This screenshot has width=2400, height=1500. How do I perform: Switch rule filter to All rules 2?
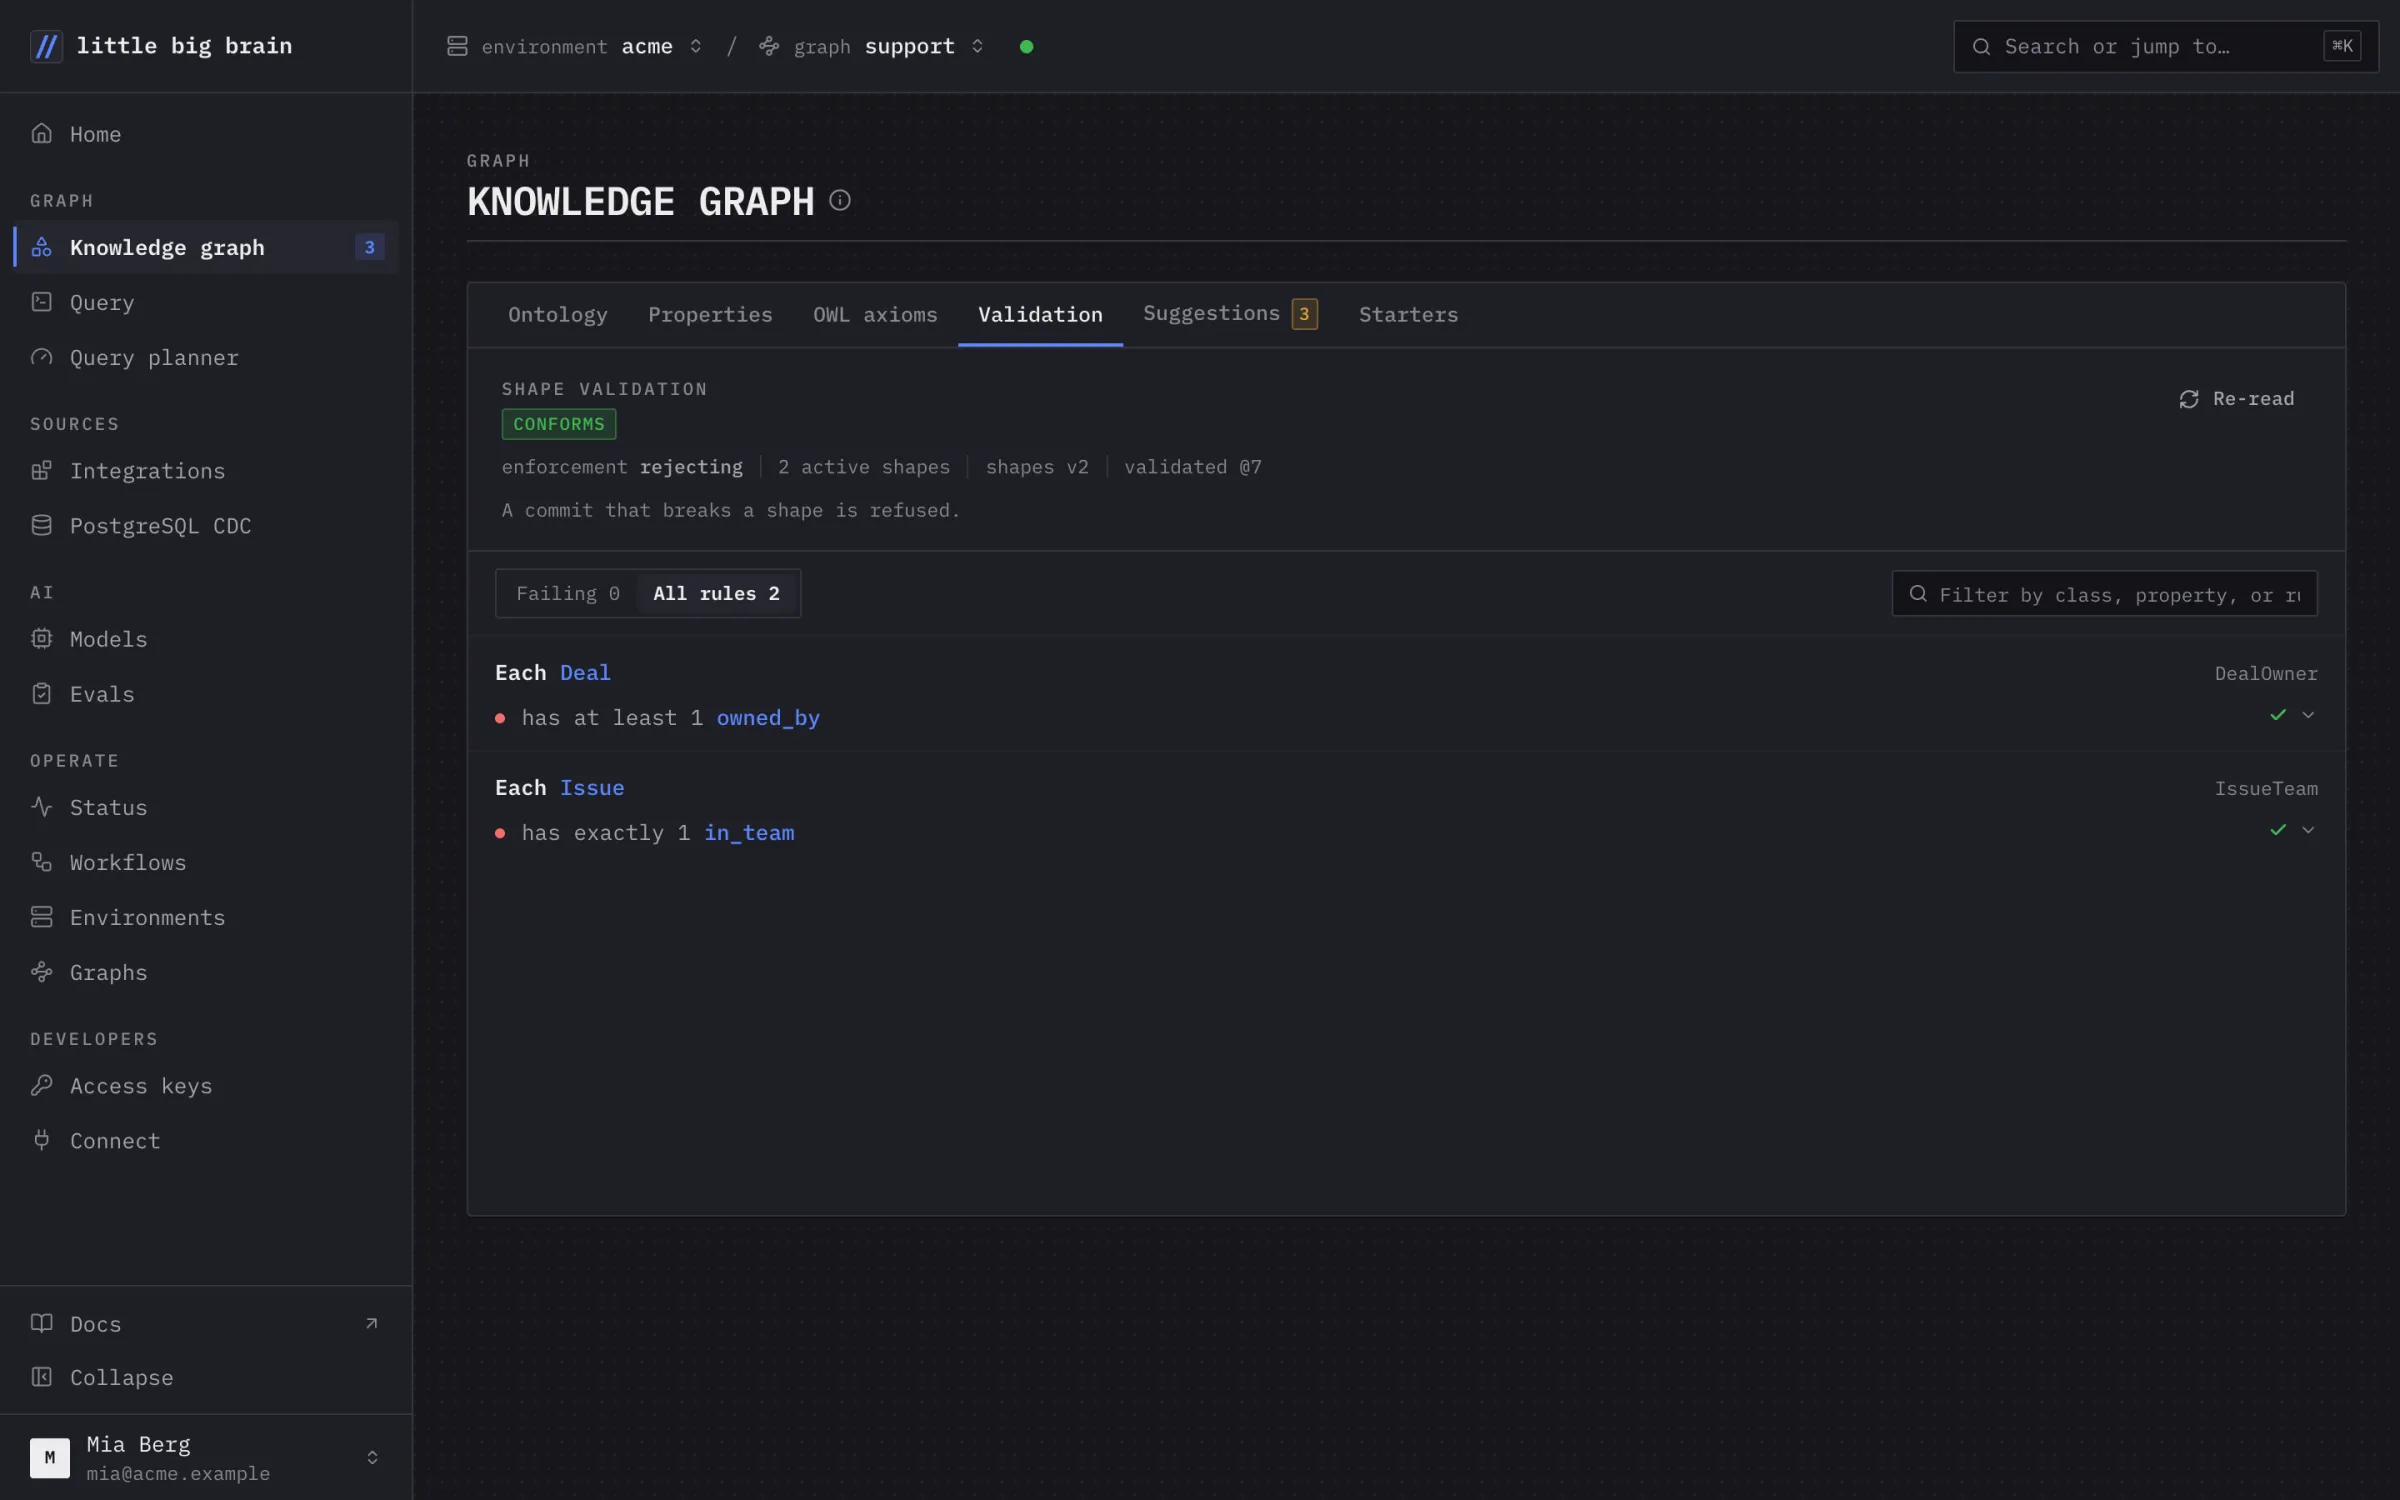(x=716, y=593)
